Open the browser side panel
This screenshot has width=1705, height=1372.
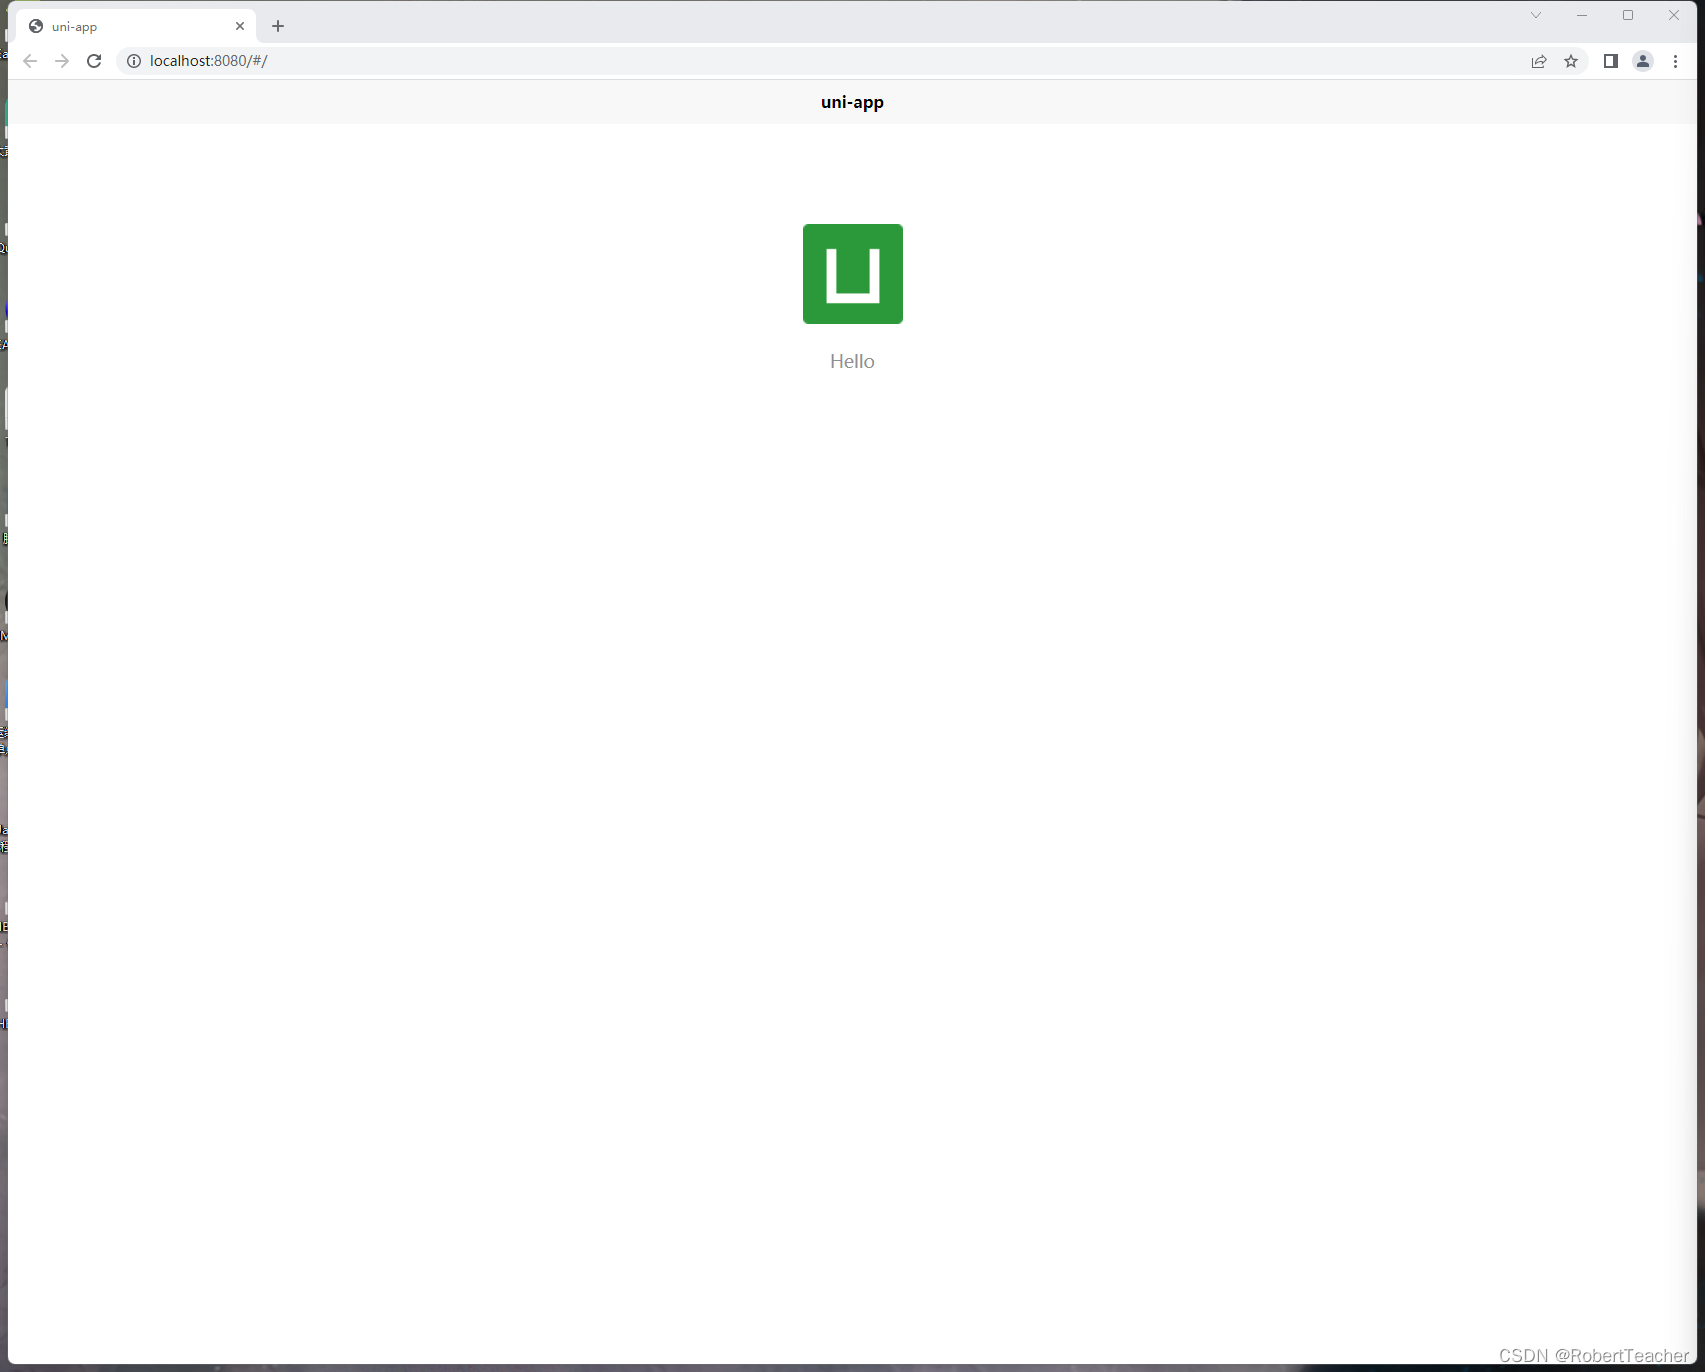(1610, 61)
